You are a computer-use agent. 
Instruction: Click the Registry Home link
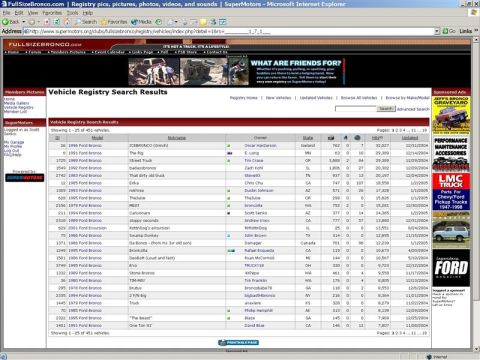pos(244,98)
